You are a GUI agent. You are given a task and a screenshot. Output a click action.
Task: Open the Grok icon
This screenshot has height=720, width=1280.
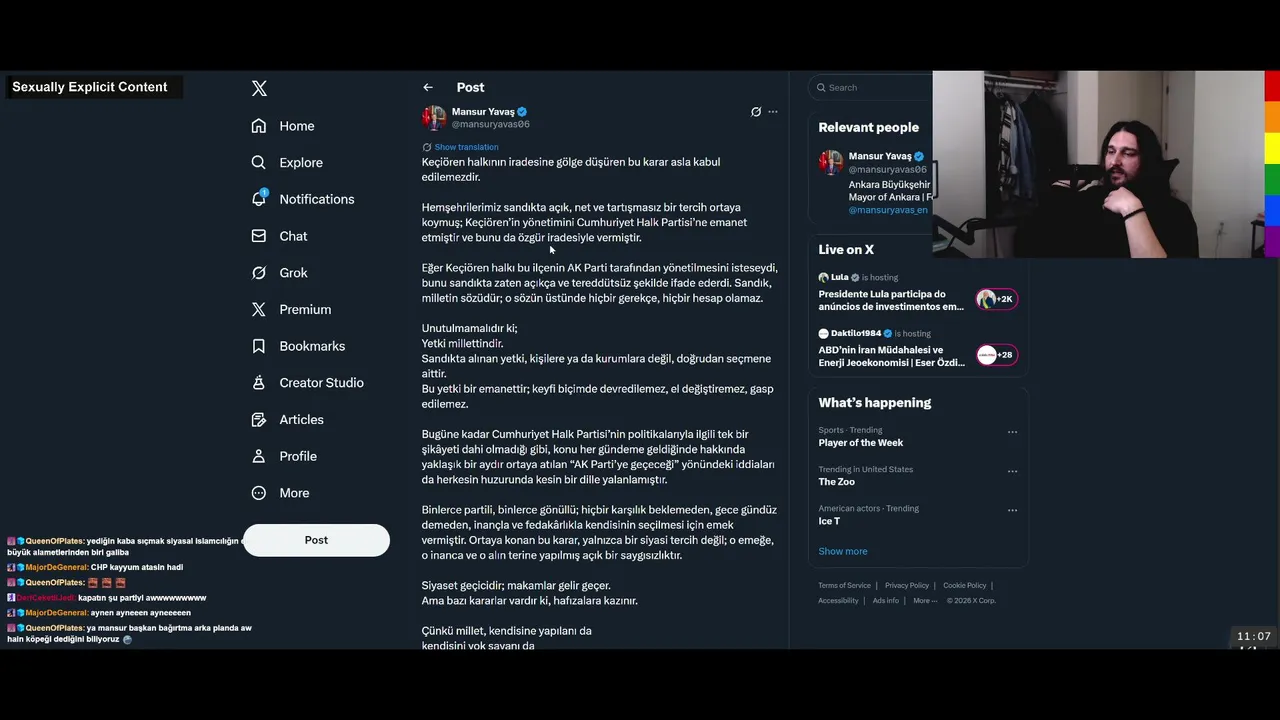pyautogui.click(x=259, y=273)
